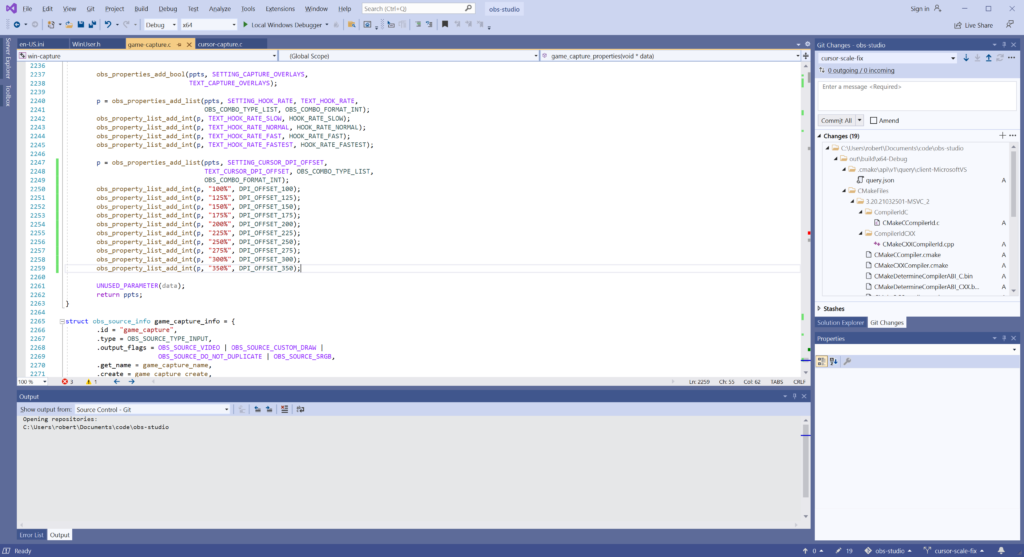The image size is (1024, 557).
Task: Toggle word wrap in Output panel
Action: (x=300, y=409)
